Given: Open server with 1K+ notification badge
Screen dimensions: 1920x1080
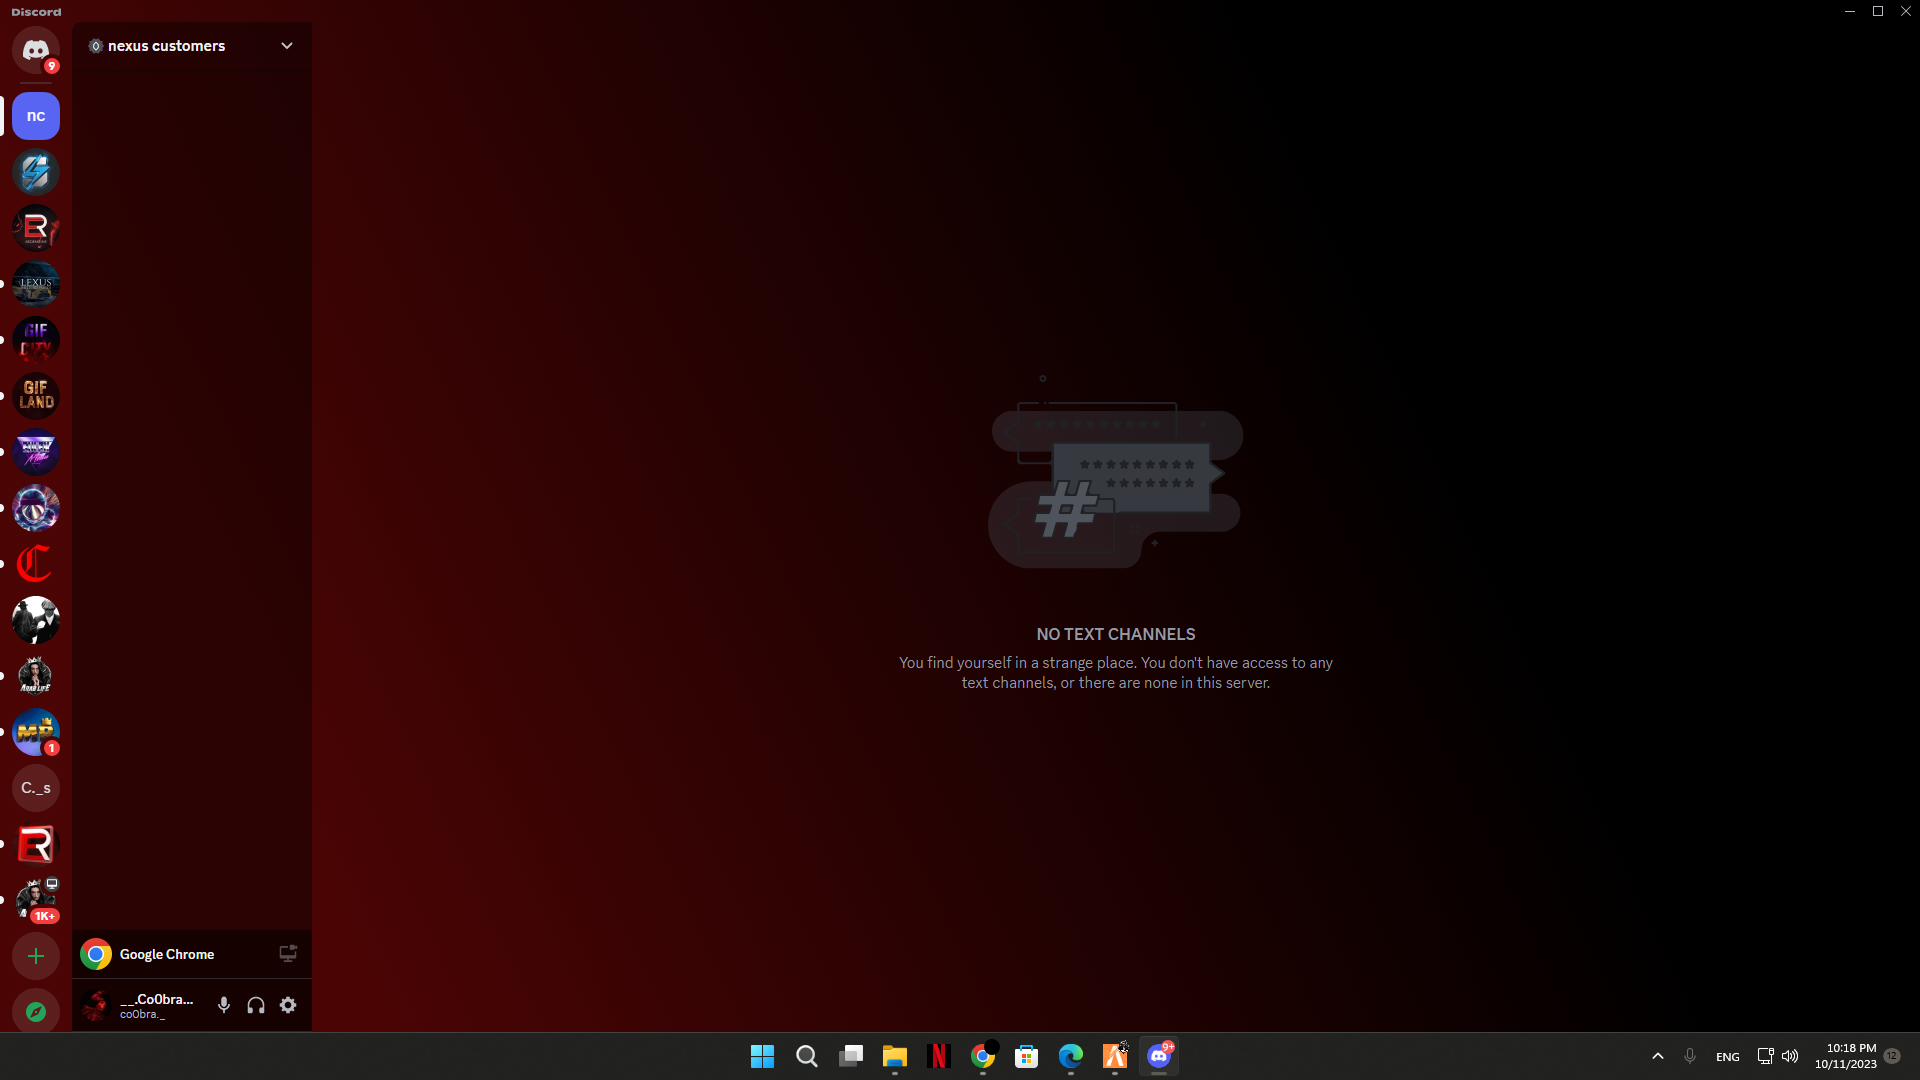Looking at the screenshot, I should tap(36, 900).
